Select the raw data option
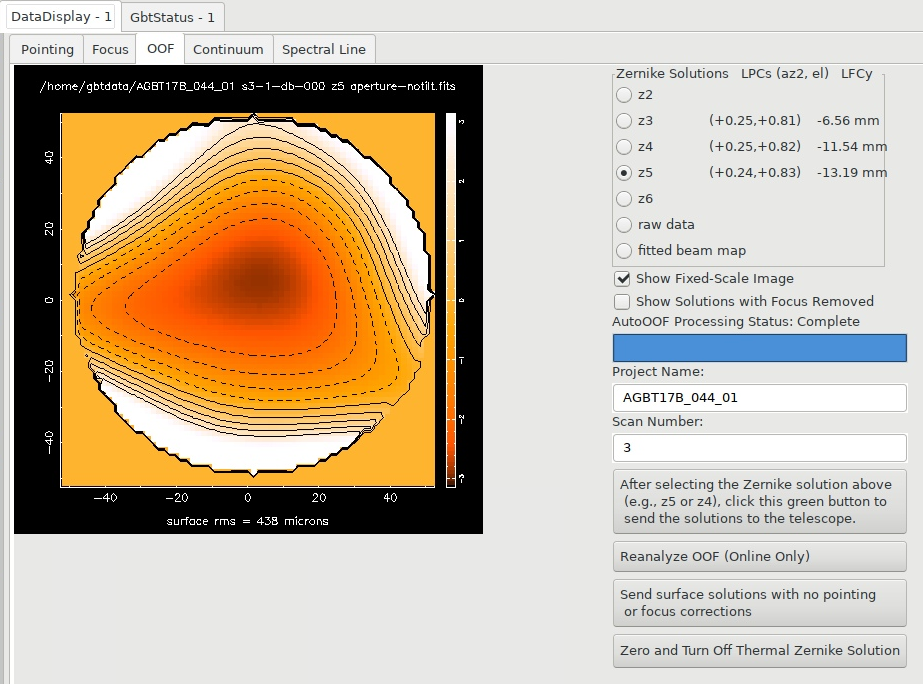 [x=623, y=224]
